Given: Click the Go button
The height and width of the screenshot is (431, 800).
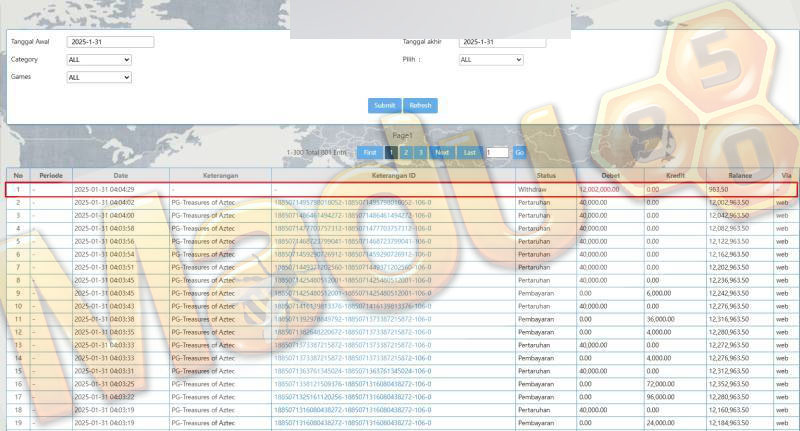Looking at the screenshot, I should (519, 153).
